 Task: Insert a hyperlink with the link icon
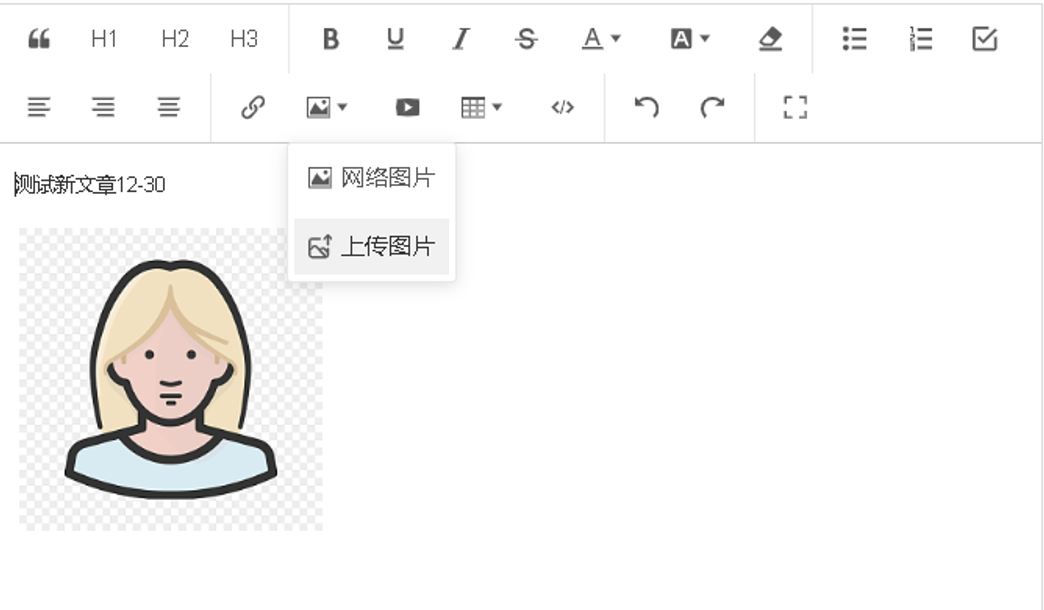(x=253, y=107)
